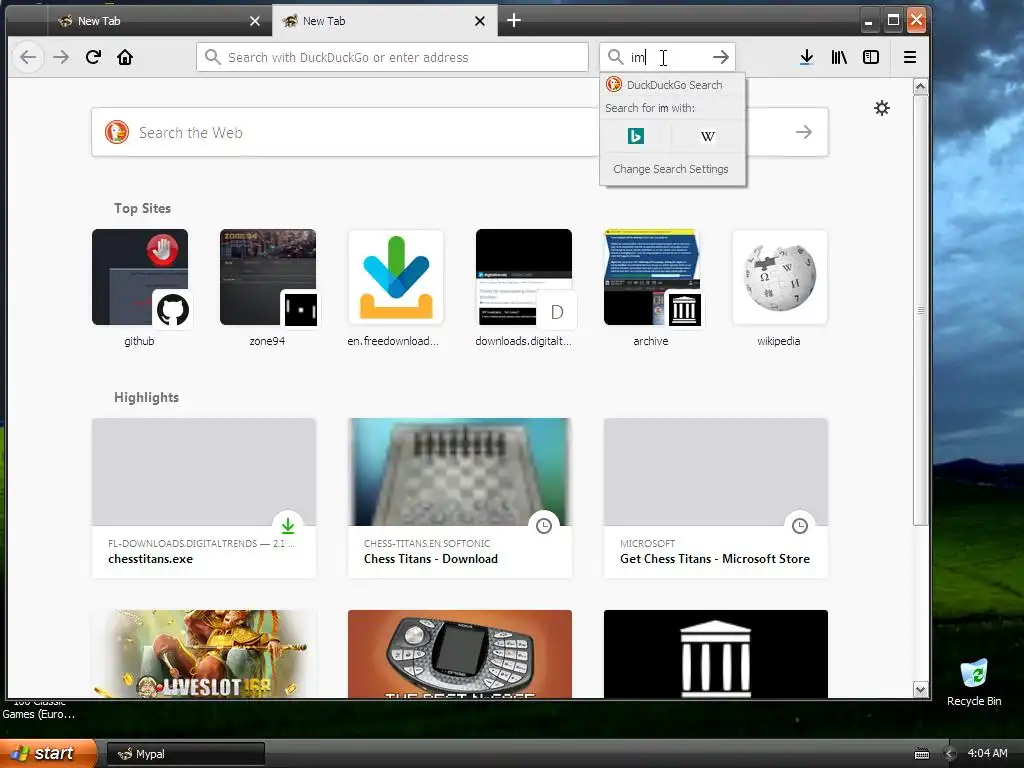The image size is (1024, 768).
Task: Click the 4:04 AM system clock
Action: click(x=987, y=754)
